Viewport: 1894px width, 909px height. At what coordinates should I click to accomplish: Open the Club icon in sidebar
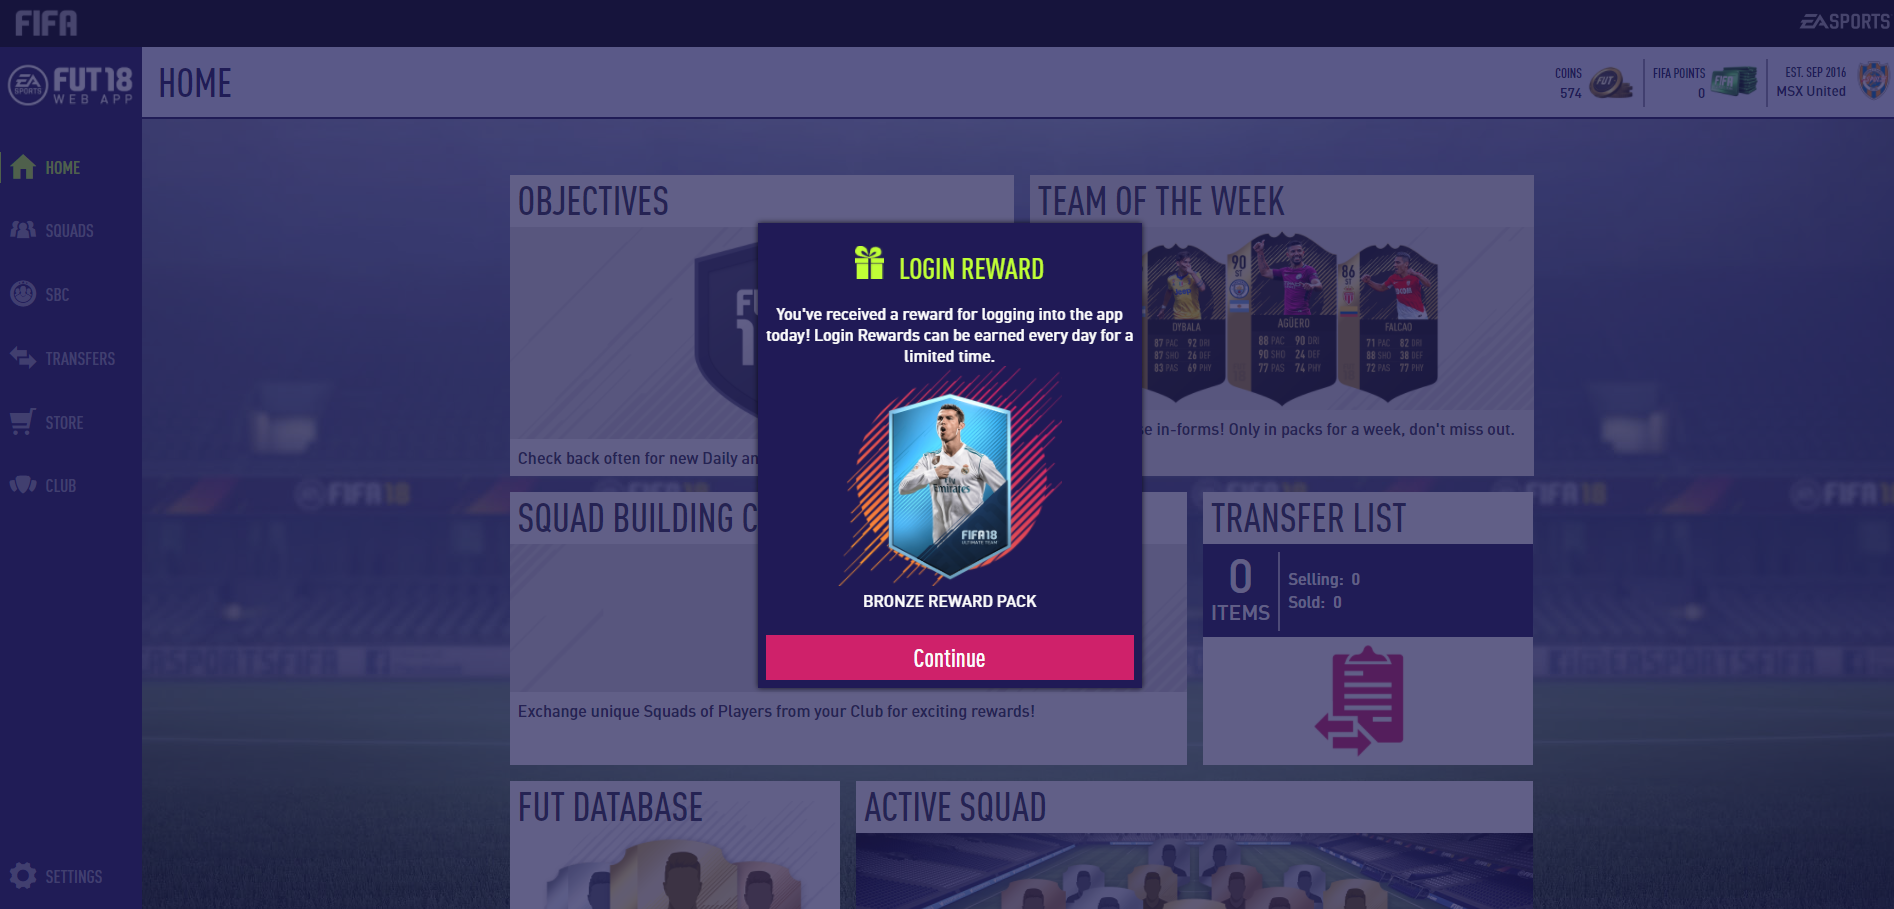23,485
